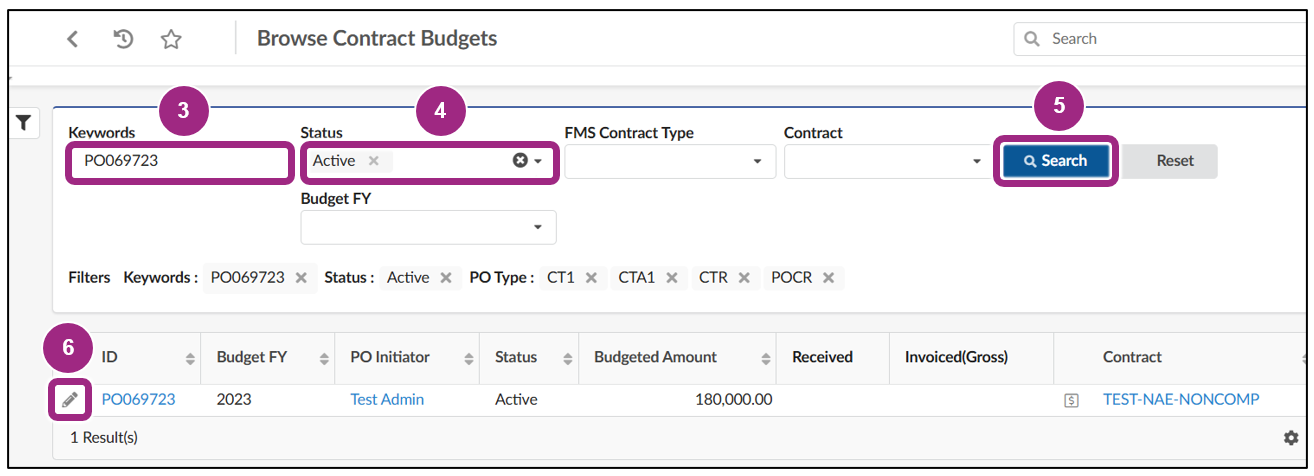Open PO069723 ID link
This screenshot has width=1314, height=476.
tap(138, 399)
